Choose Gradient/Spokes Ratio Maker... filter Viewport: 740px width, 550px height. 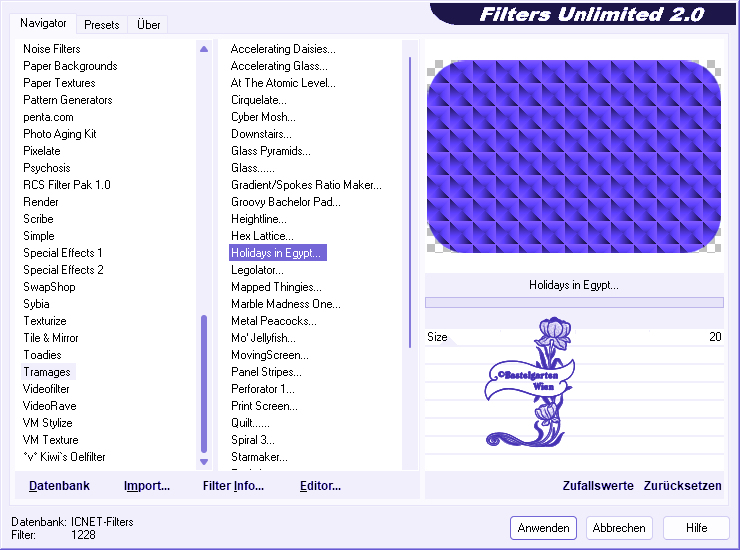[x=306, y=185]
